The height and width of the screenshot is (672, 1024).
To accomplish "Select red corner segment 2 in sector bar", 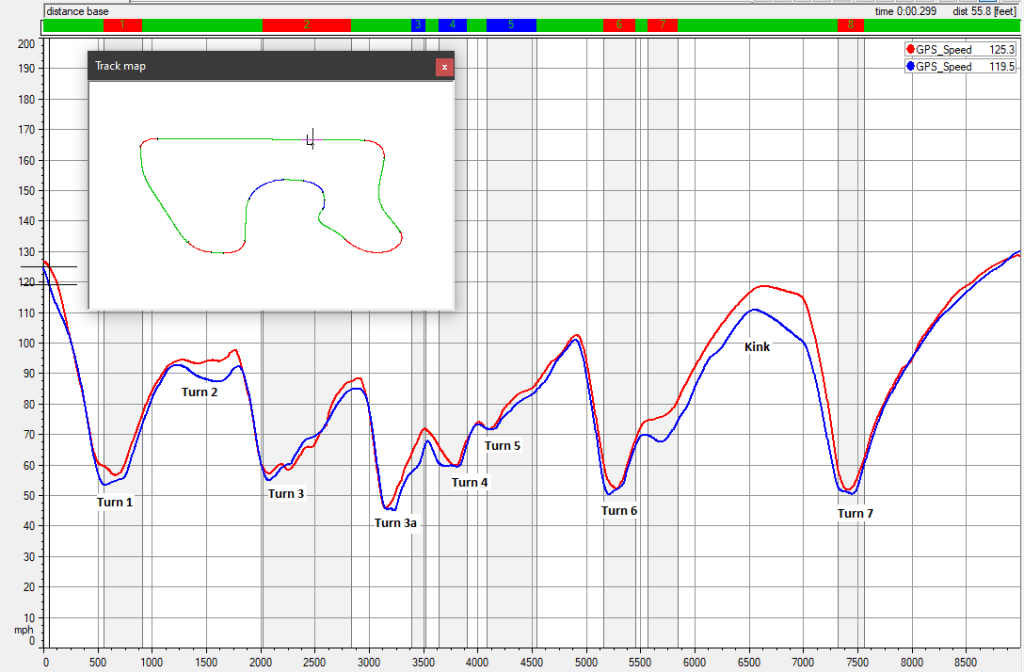I will pos(306,25).
